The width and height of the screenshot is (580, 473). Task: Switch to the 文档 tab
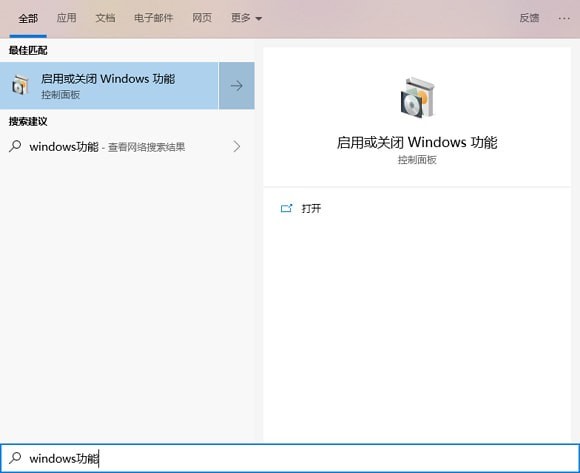click(105, 18)
